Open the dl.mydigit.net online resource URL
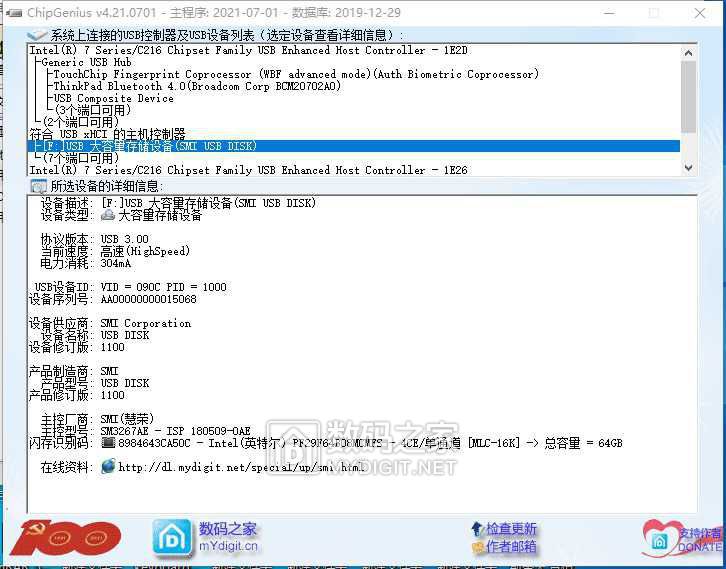 pos(242,467)
